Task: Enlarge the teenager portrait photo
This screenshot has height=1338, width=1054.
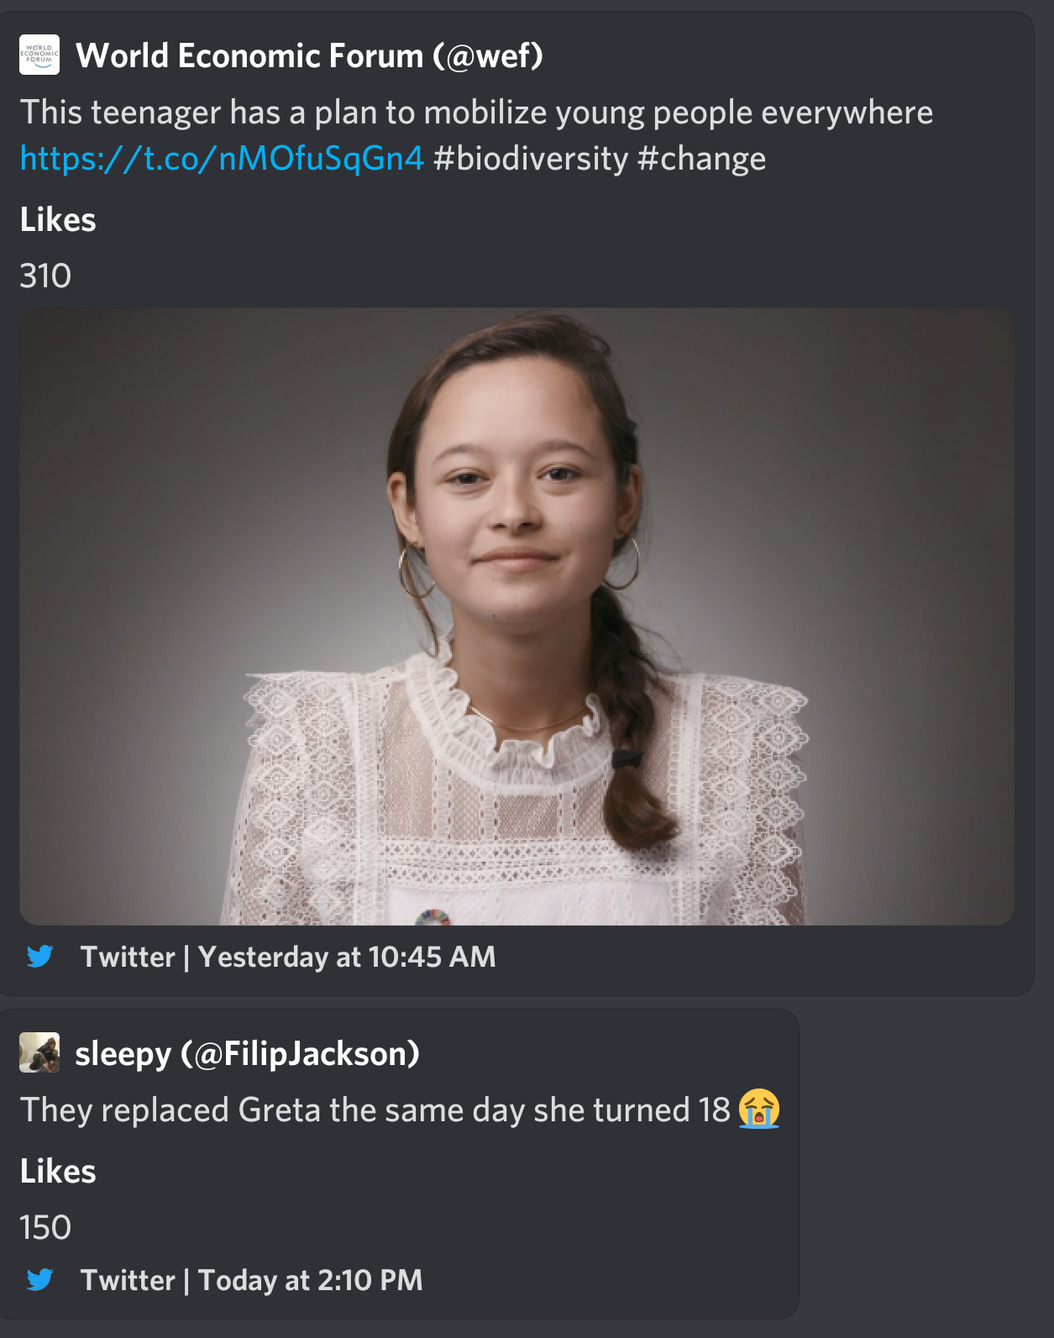Action: [x=517, y=616]
